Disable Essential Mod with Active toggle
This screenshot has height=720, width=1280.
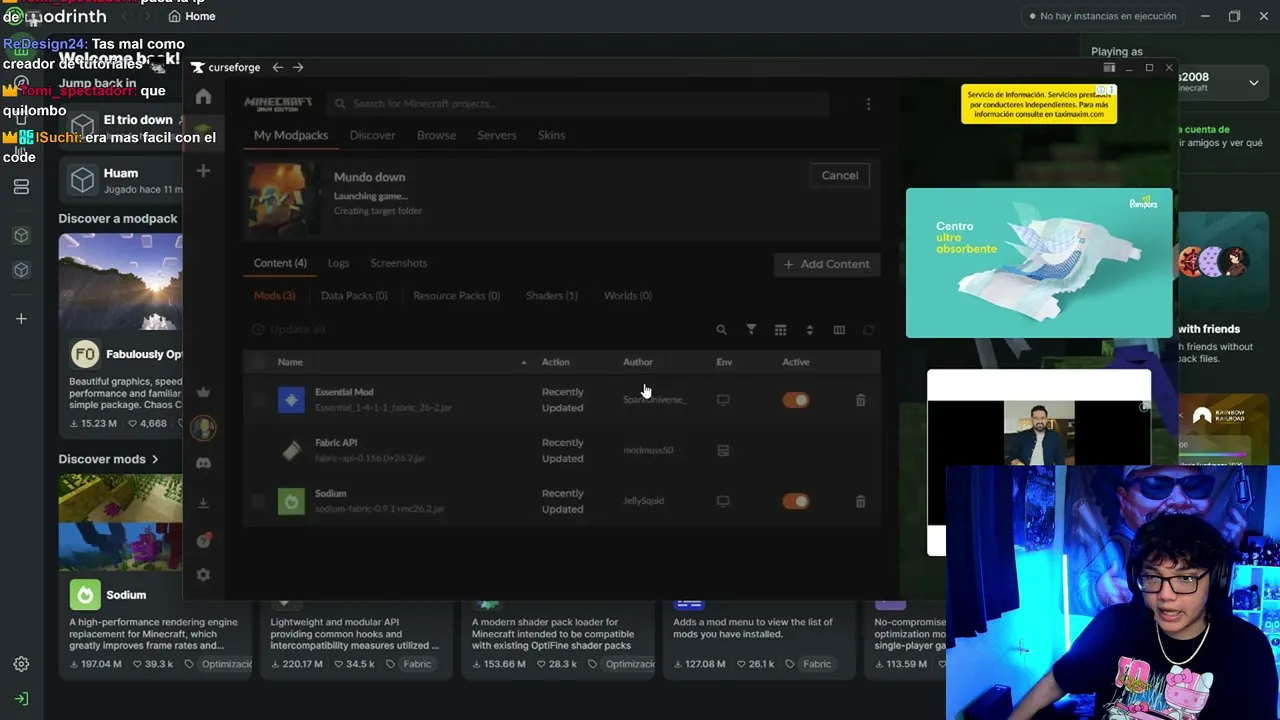point(796,400)
